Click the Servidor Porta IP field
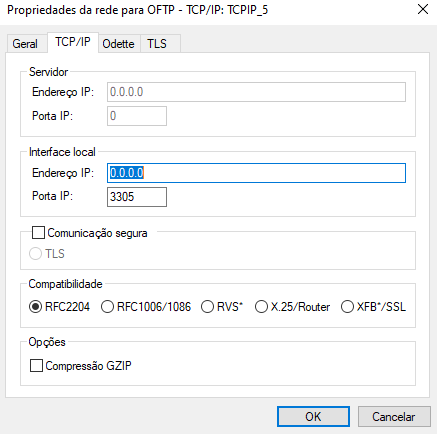 (137, 116)
